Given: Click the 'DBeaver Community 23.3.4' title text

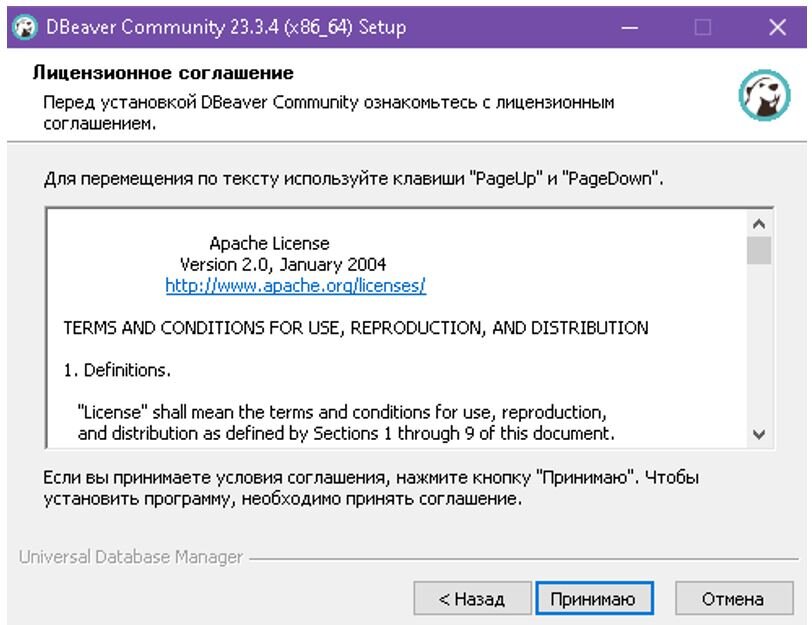Looking at the screenshot, I should click(x=226, y=27).
